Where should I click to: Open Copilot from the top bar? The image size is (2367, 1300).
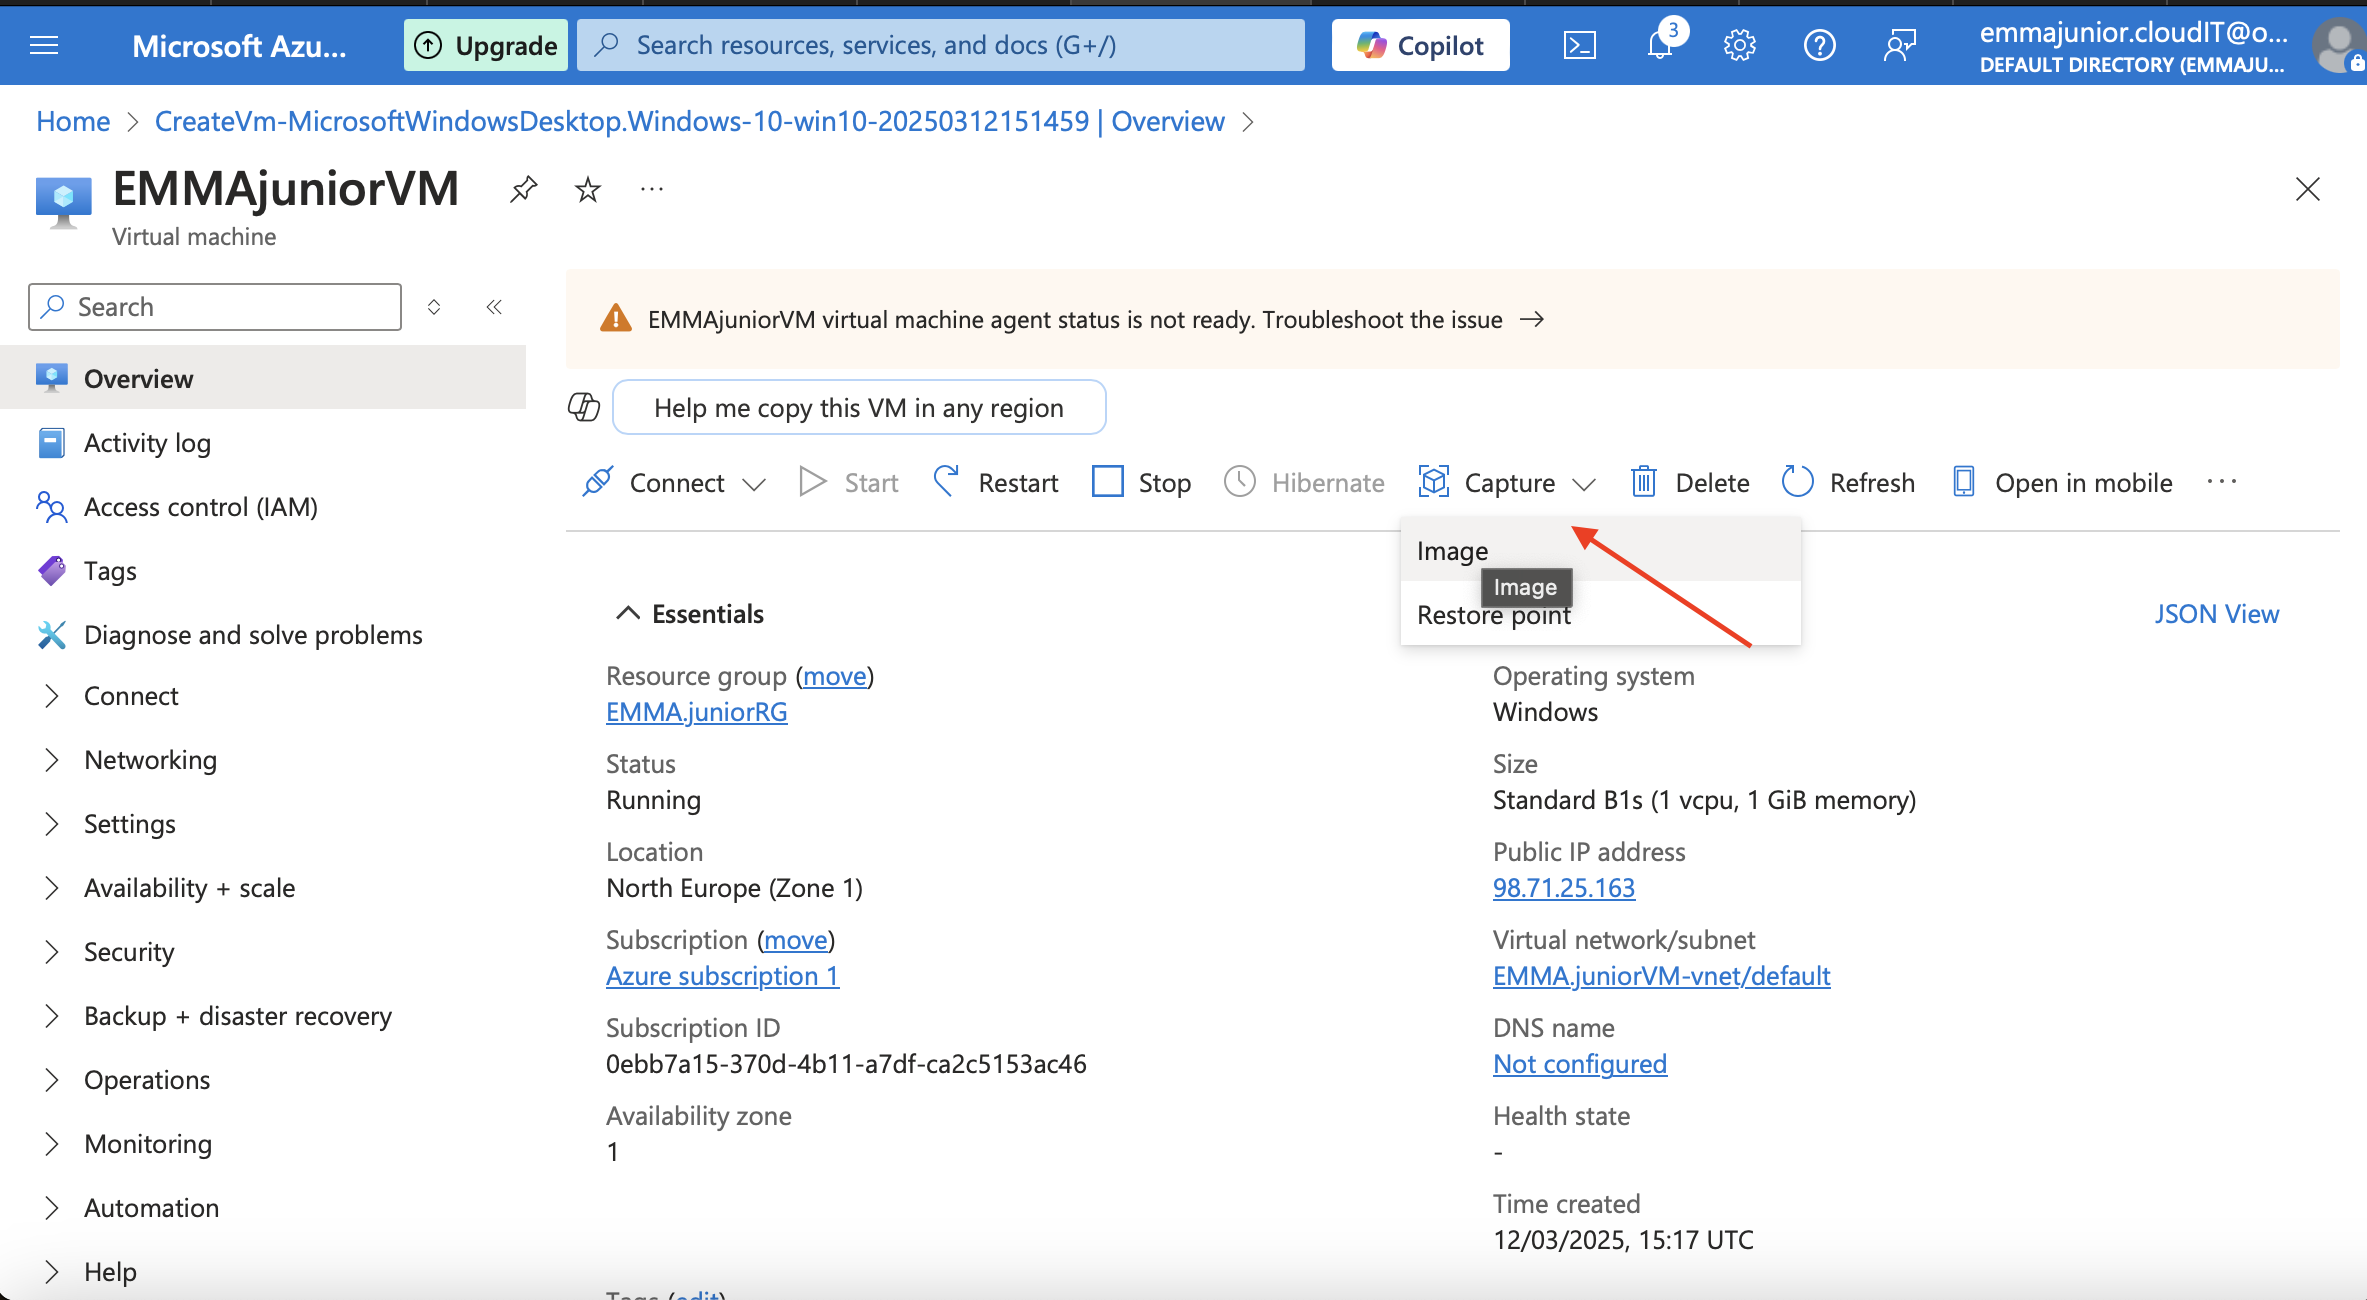tap(1420, 45)
